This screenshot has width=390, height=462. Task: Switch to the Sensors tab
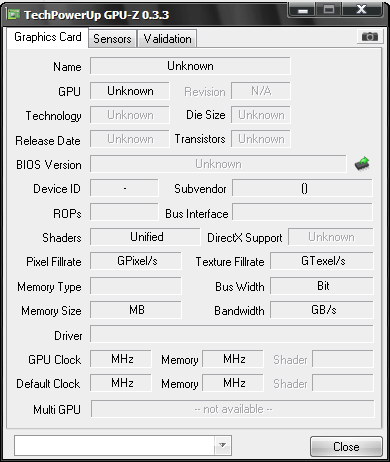pos(112,39)
